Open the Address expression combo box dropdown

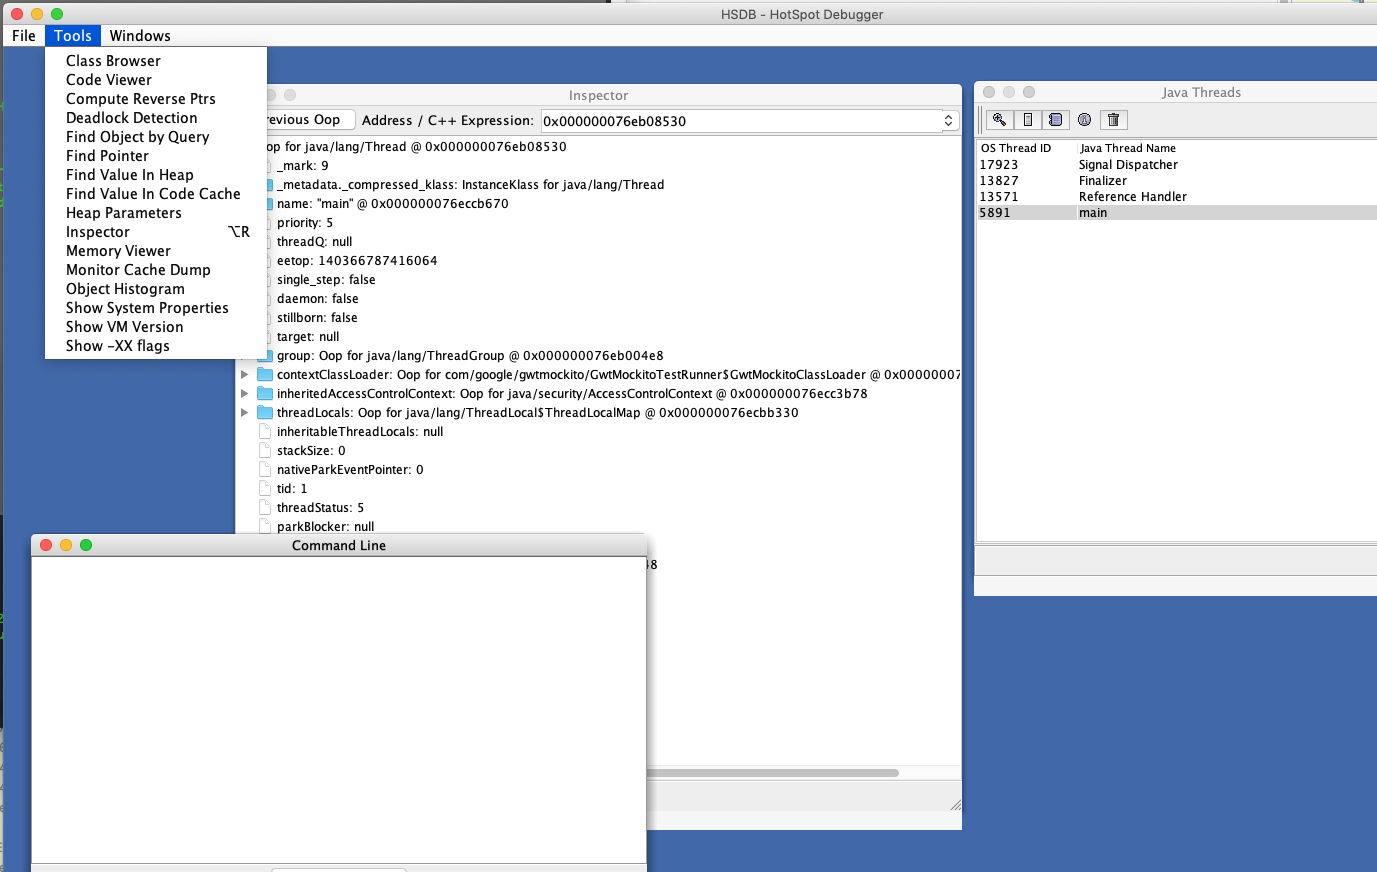(948, 121)
